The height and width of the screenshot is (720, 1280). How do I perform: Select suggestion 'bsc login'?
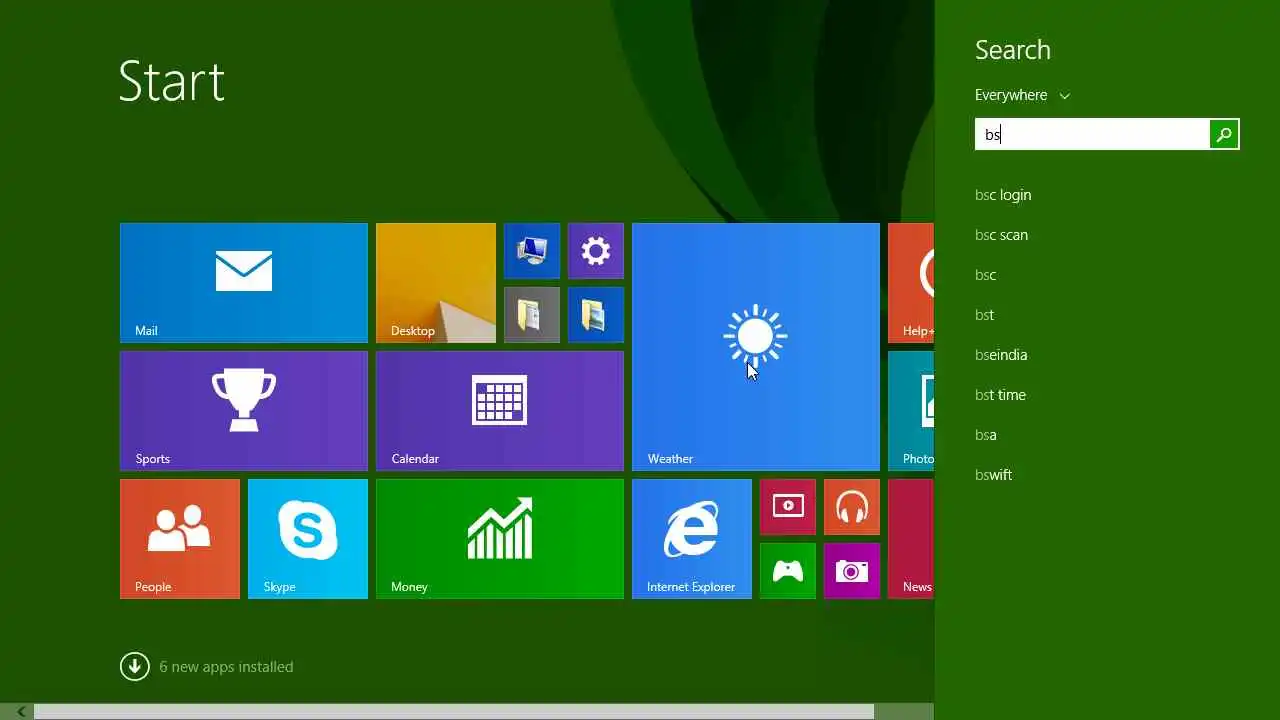(1003, 195)
